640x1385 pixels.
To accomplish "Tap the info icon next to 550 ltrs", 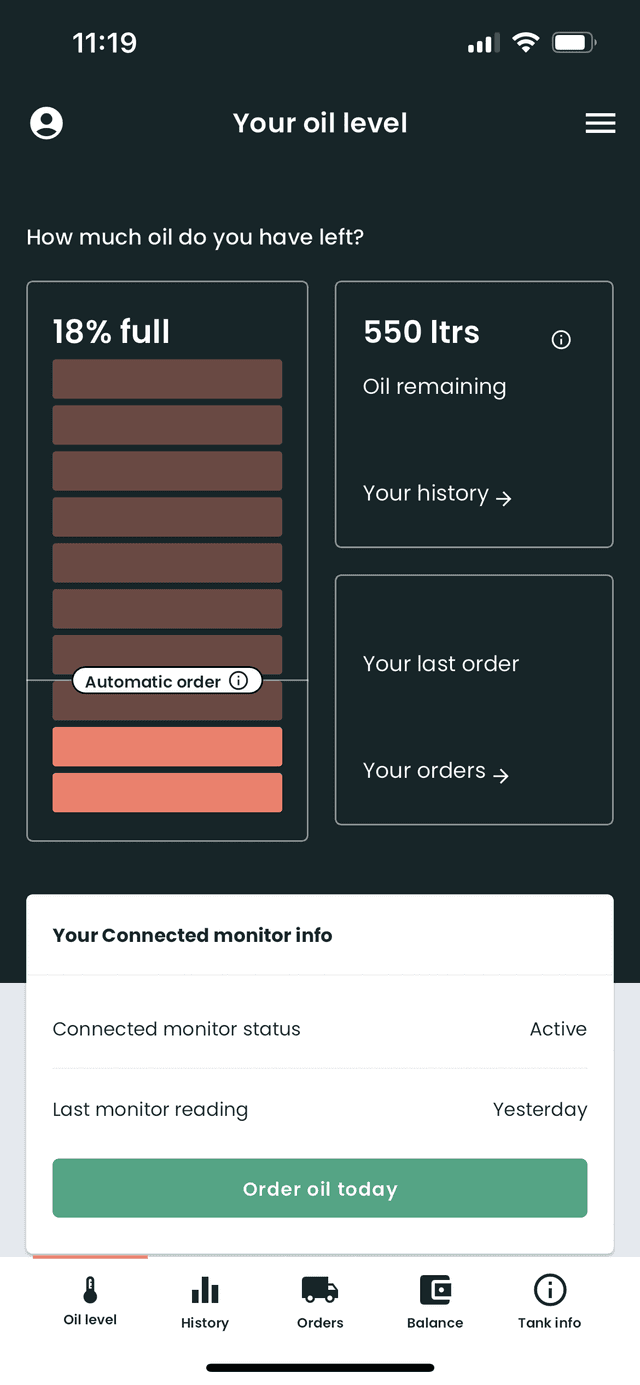I will [561, 340].
